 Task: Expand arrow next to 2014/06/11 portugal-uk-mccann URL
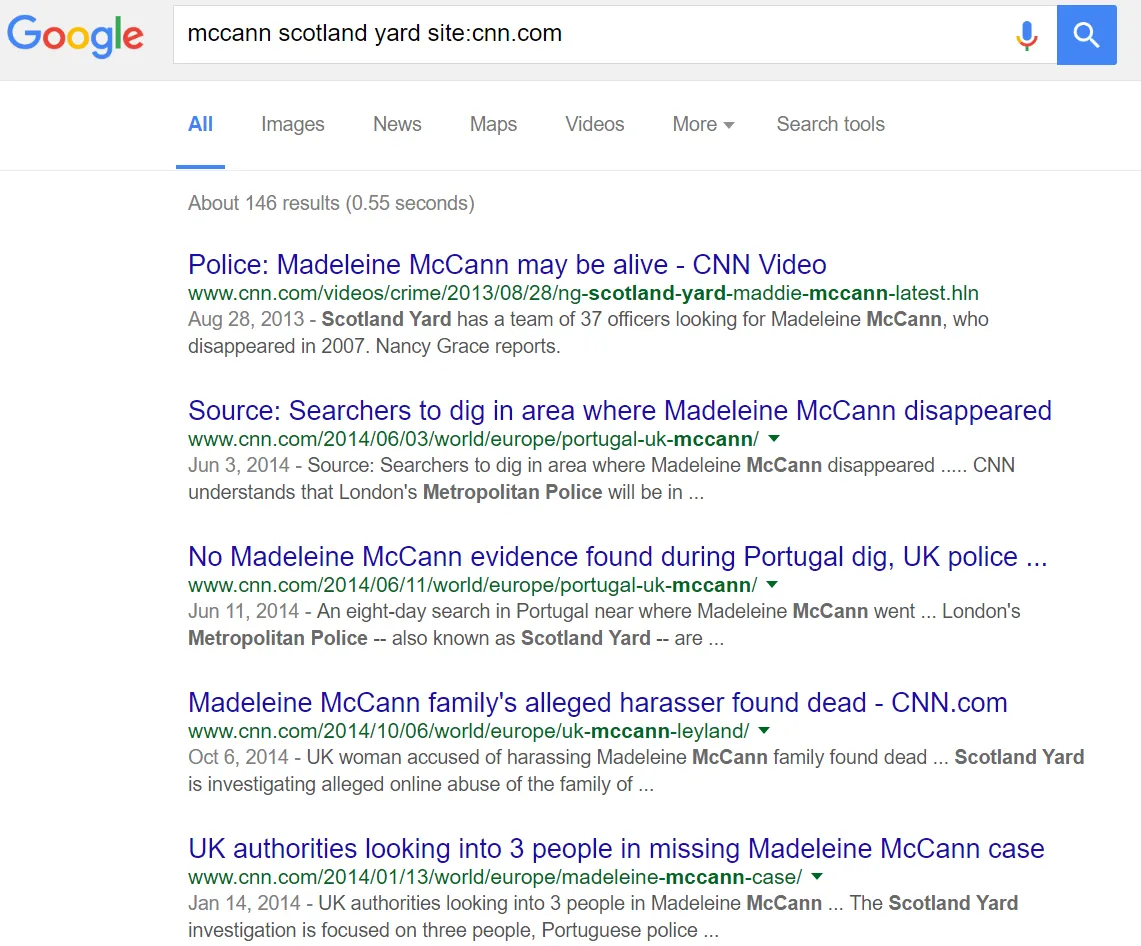point(773,584)
